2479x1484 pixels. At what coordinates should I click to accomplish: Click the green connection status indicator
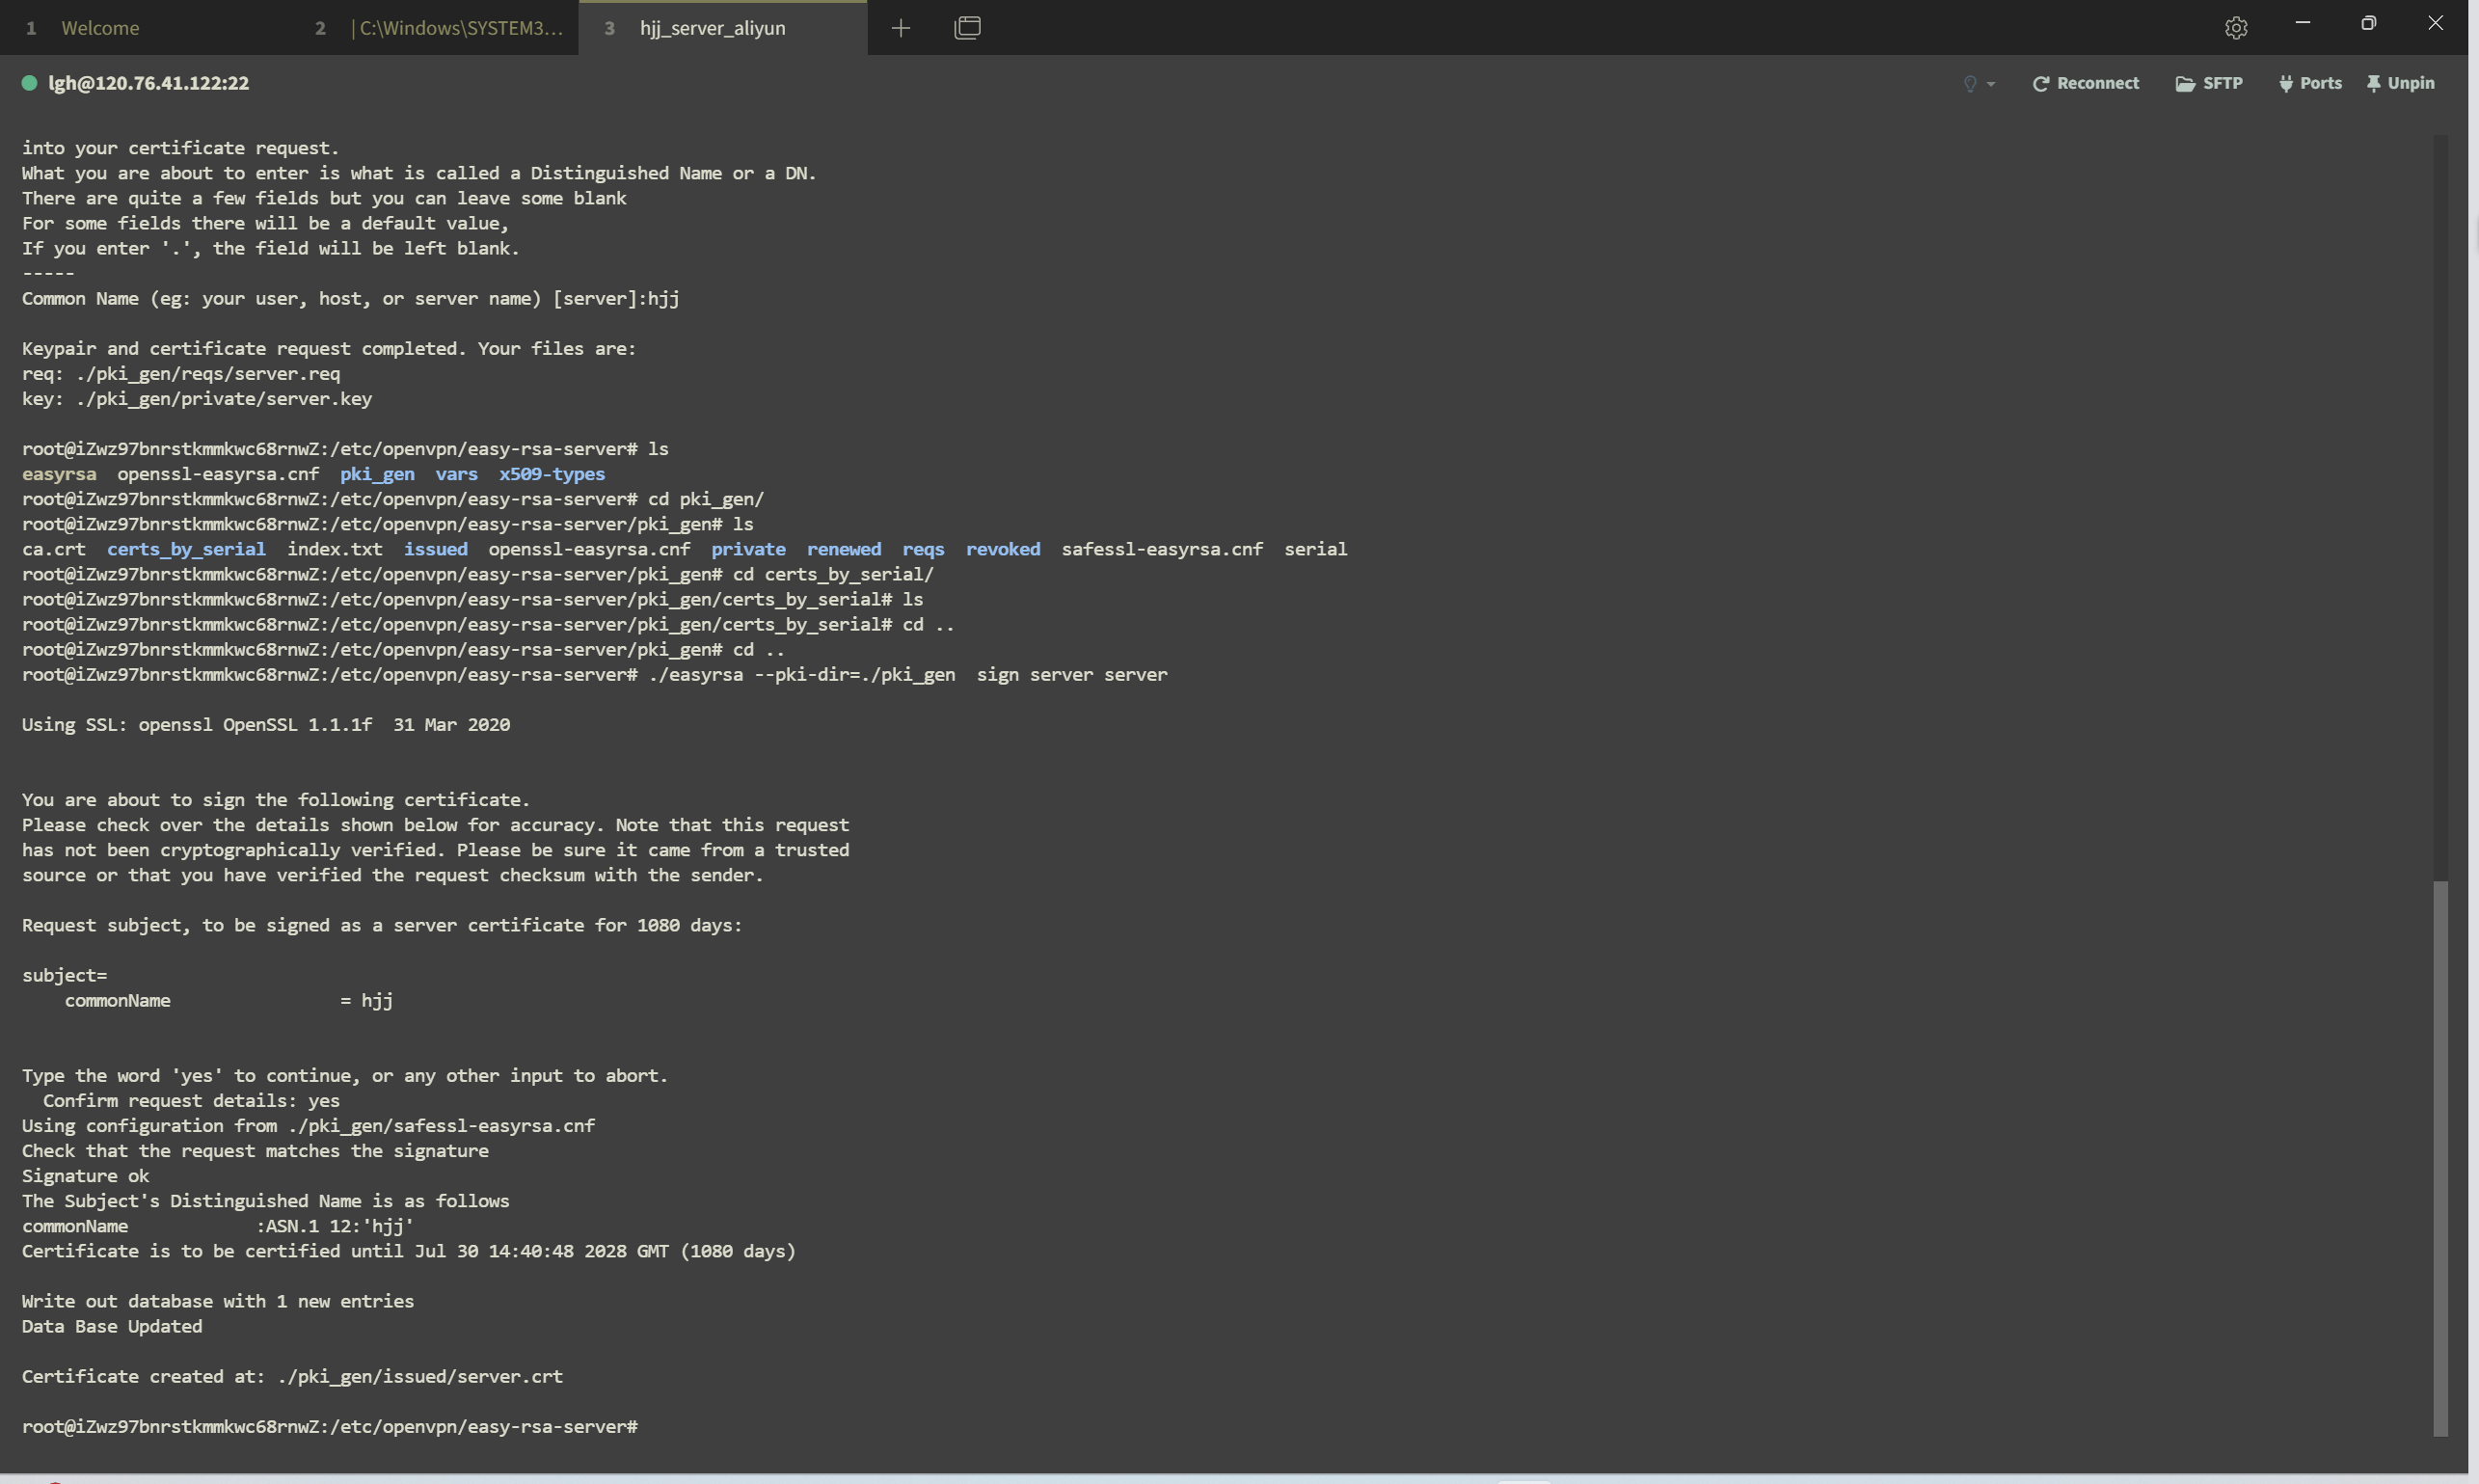click(30, 83)
